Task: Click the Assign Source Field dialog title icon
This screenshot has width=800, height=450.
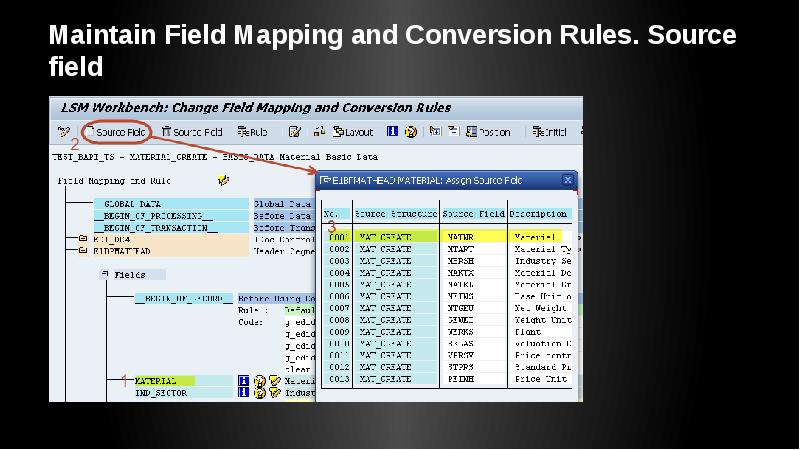Action: tap(325, 180)
